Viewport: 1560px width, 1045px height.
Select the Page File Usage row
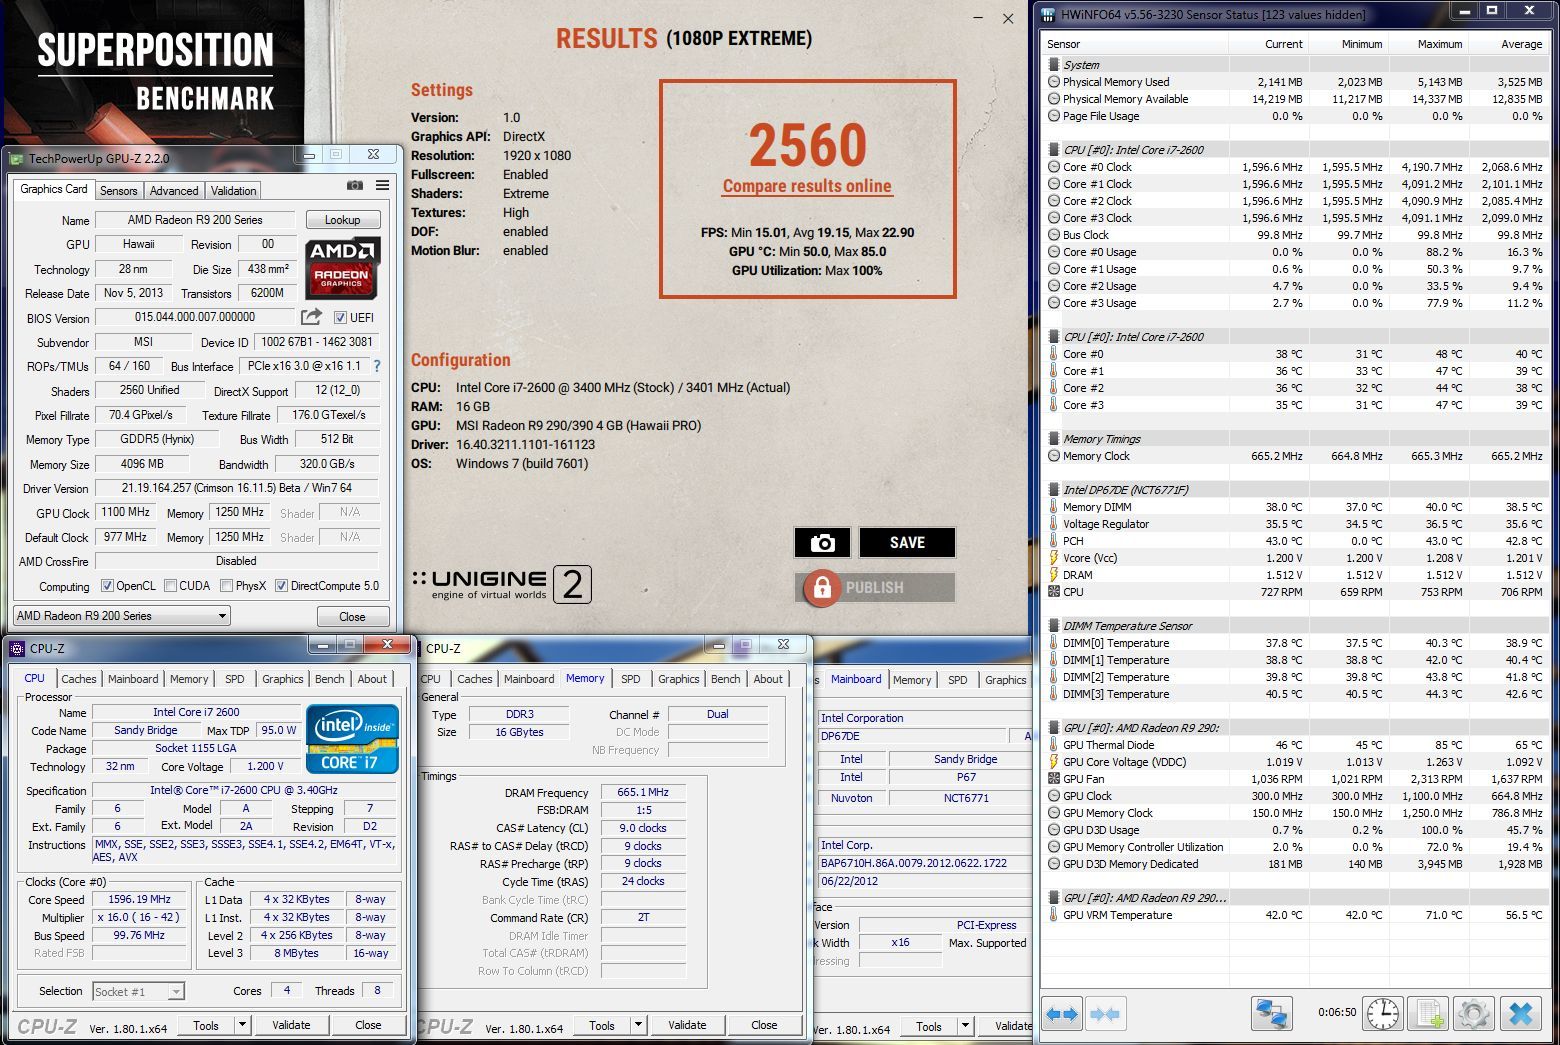pos(1295,116)
